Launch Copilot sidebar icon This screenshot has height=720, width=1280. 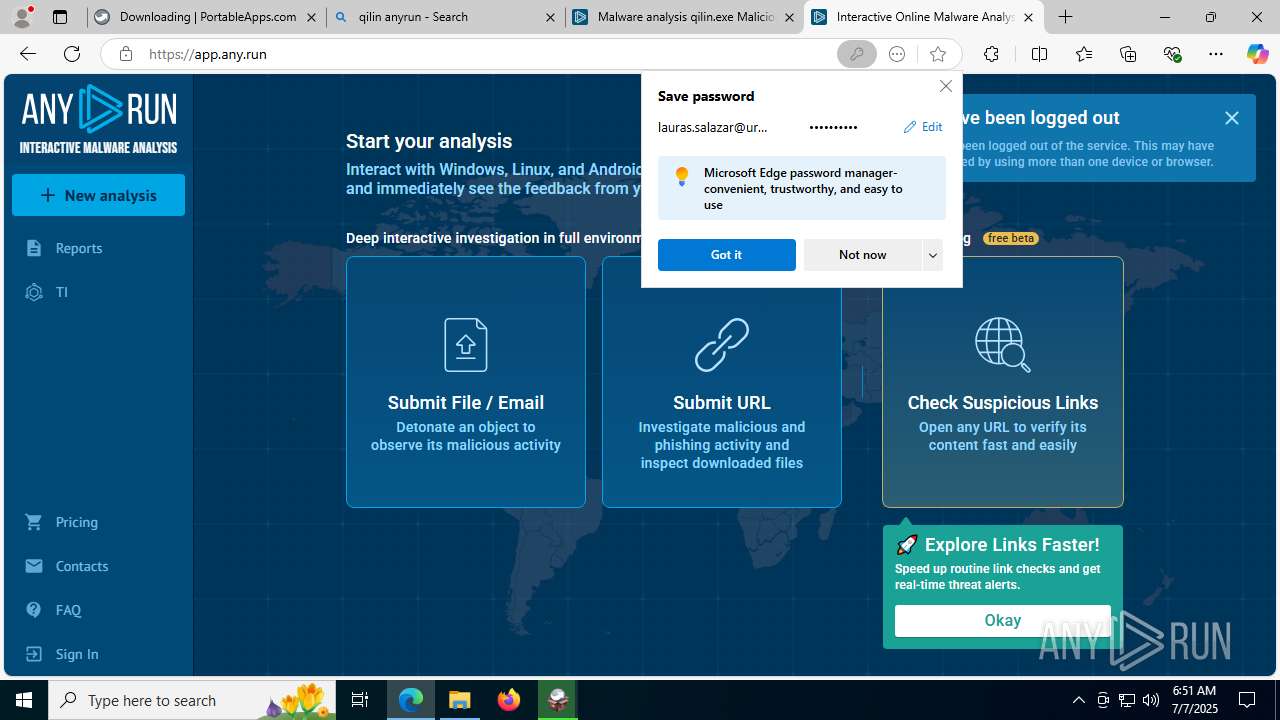(1257, 54)
